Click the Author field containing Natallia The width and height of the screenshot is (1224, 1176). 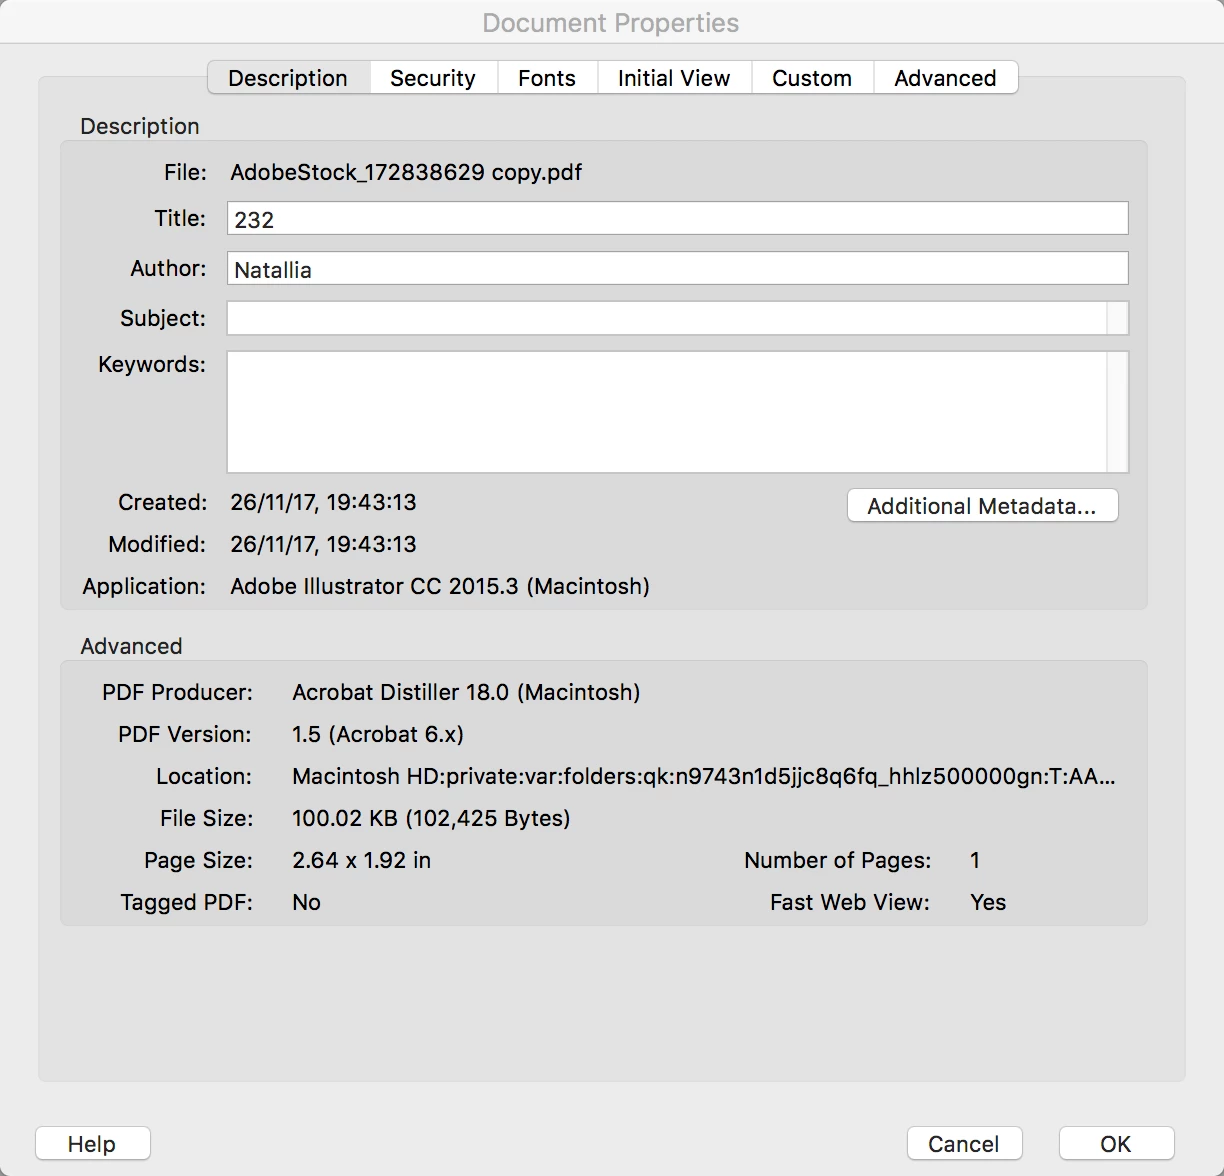(x=678, y=269)
